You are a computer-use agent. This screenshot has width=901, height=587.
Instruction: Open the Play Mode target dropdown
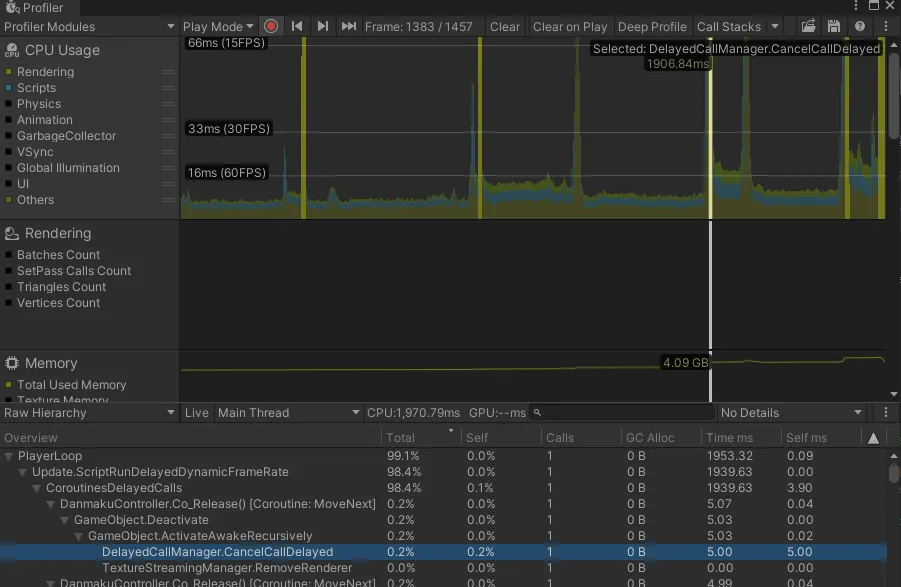219,27
